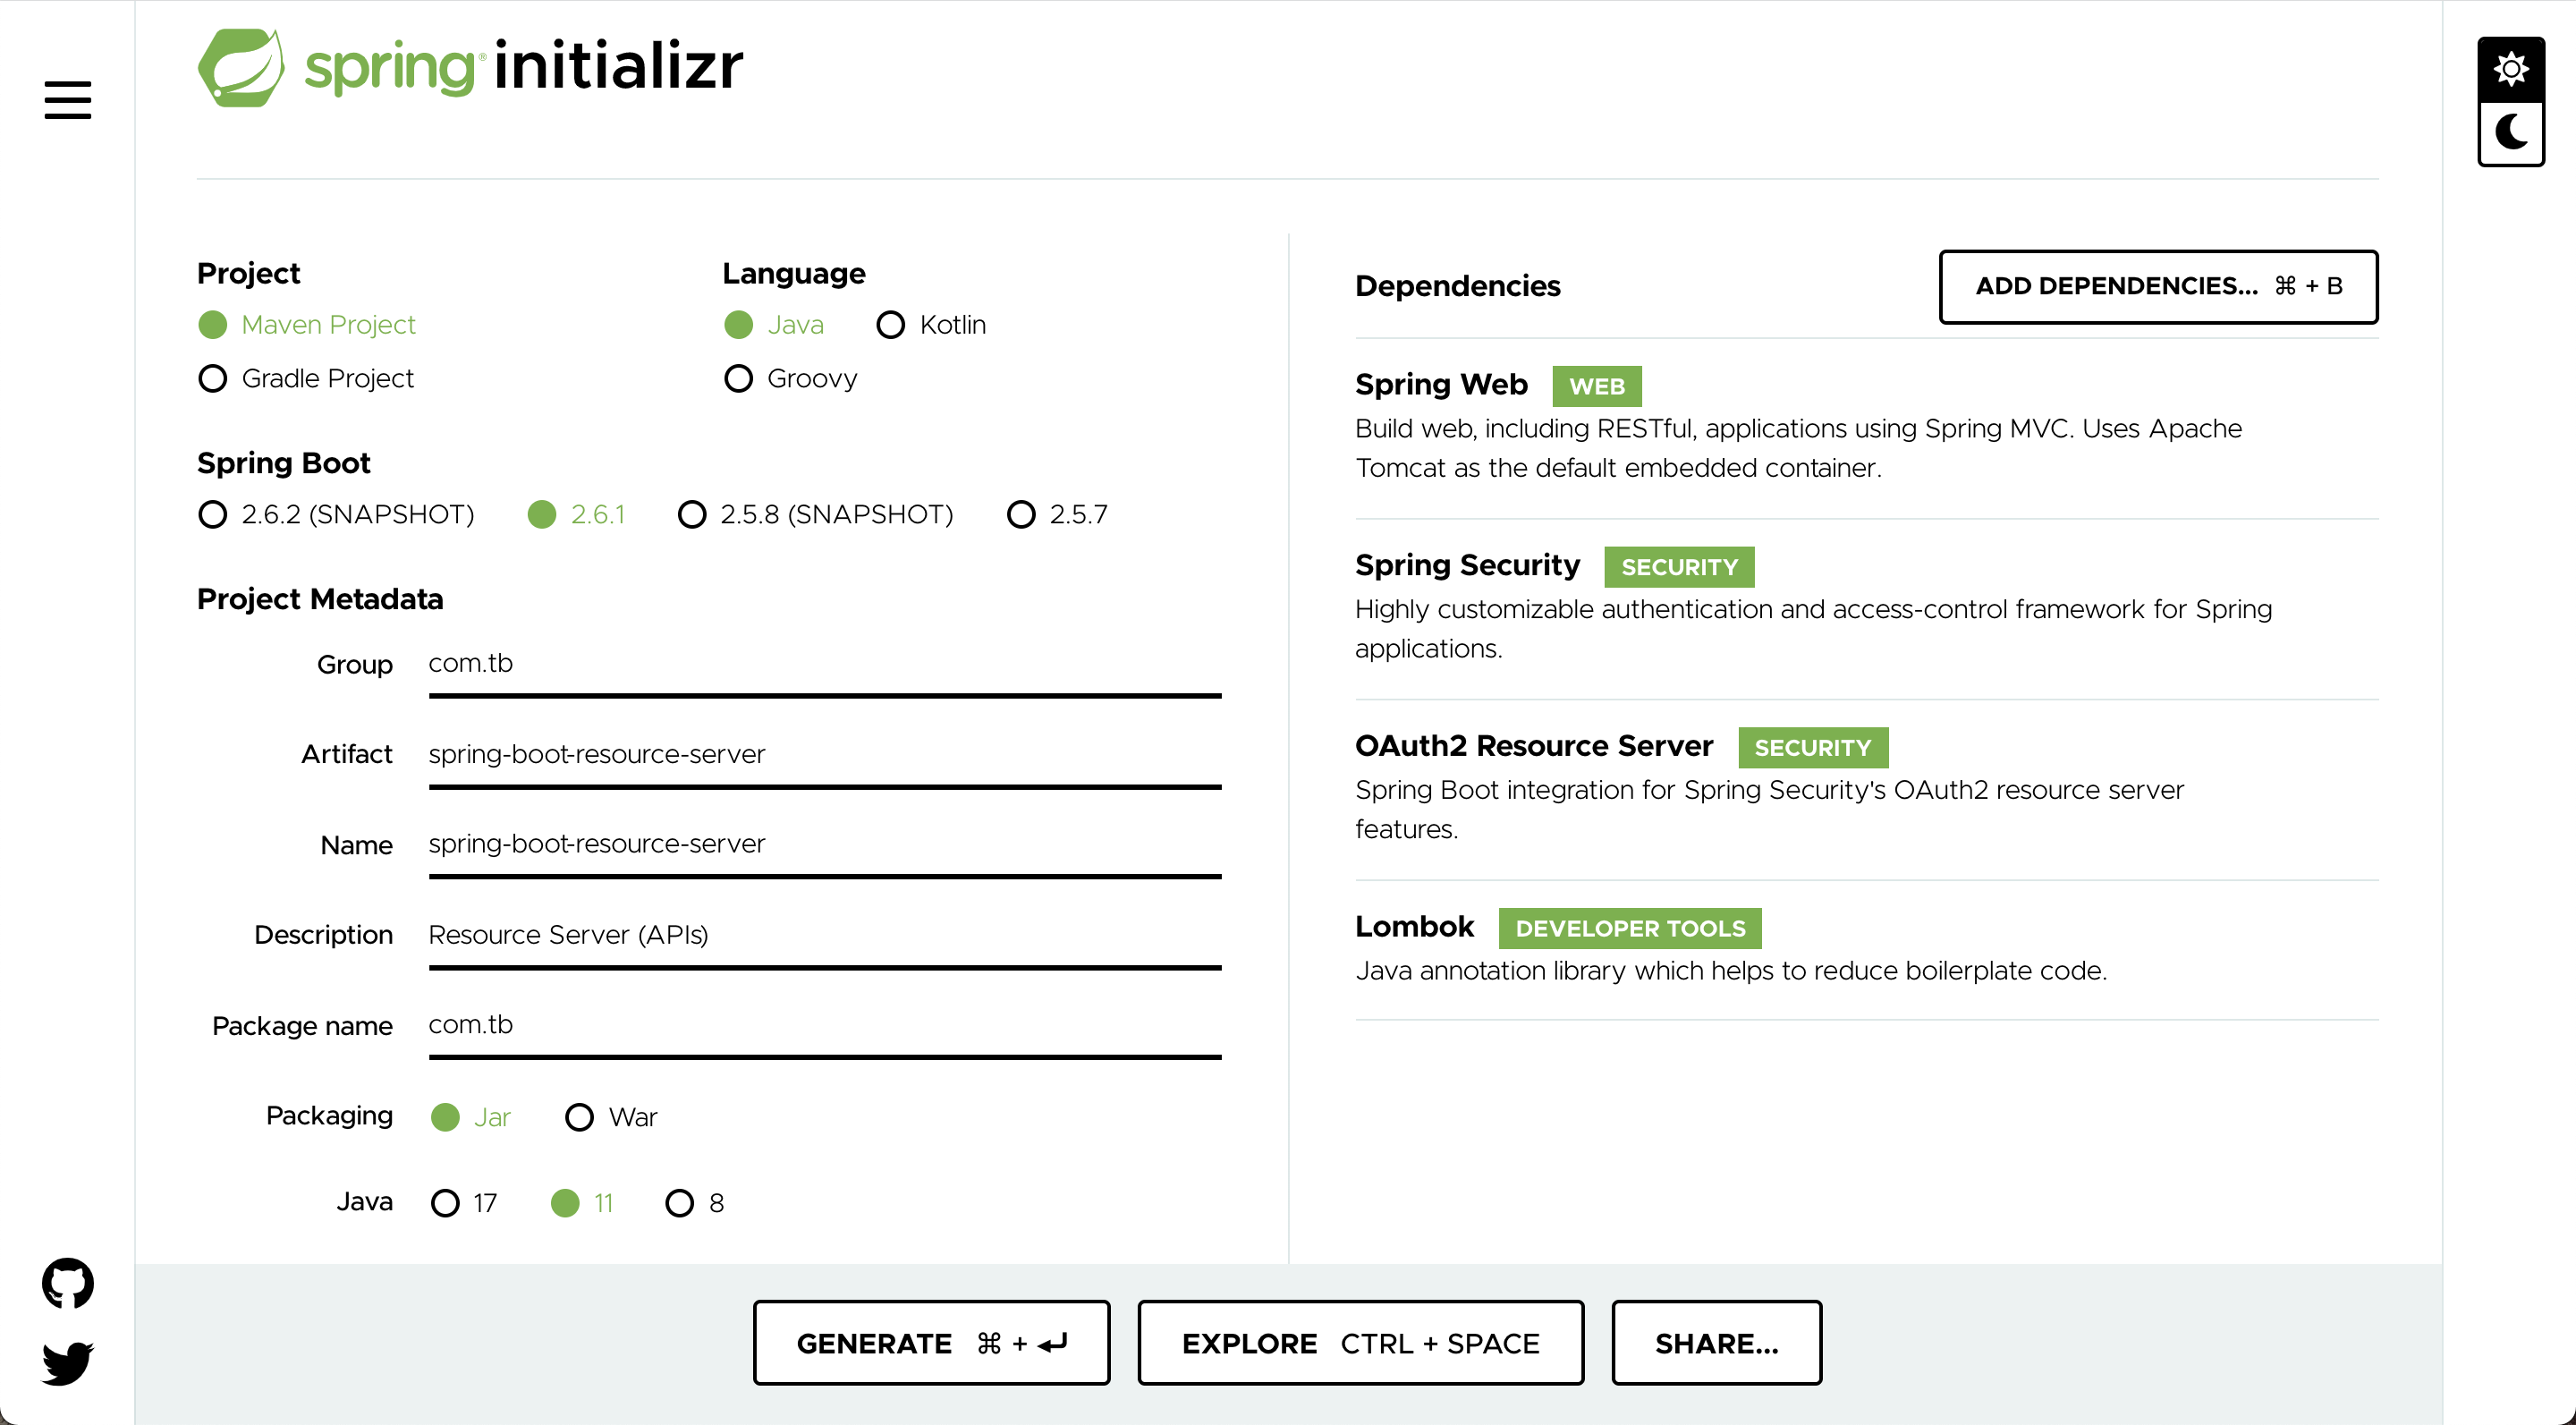Click the Spring leaf logo

(241, 67)
